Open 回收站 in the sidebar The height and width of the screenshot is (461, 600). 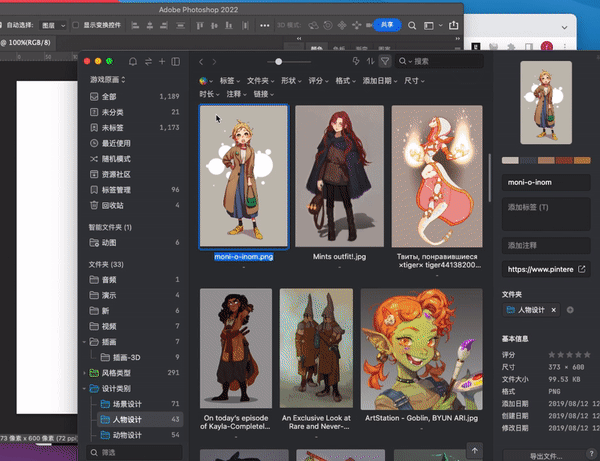pos(134,205)
